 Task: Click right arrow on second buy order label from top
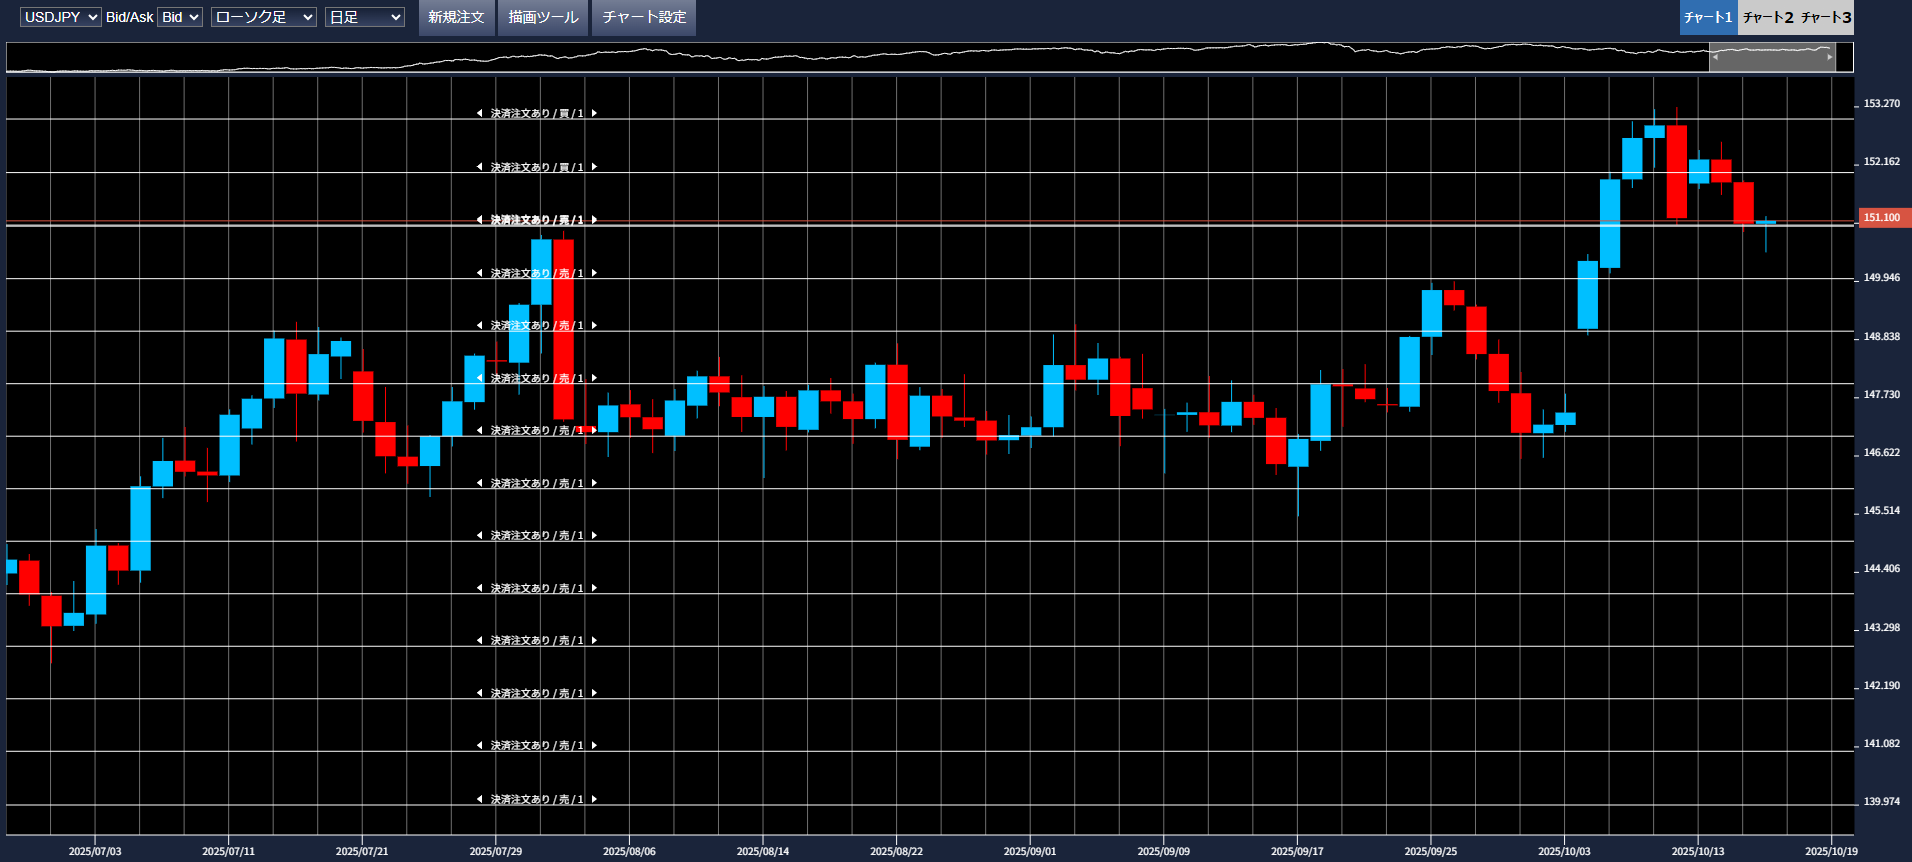[x=594, y=167]
